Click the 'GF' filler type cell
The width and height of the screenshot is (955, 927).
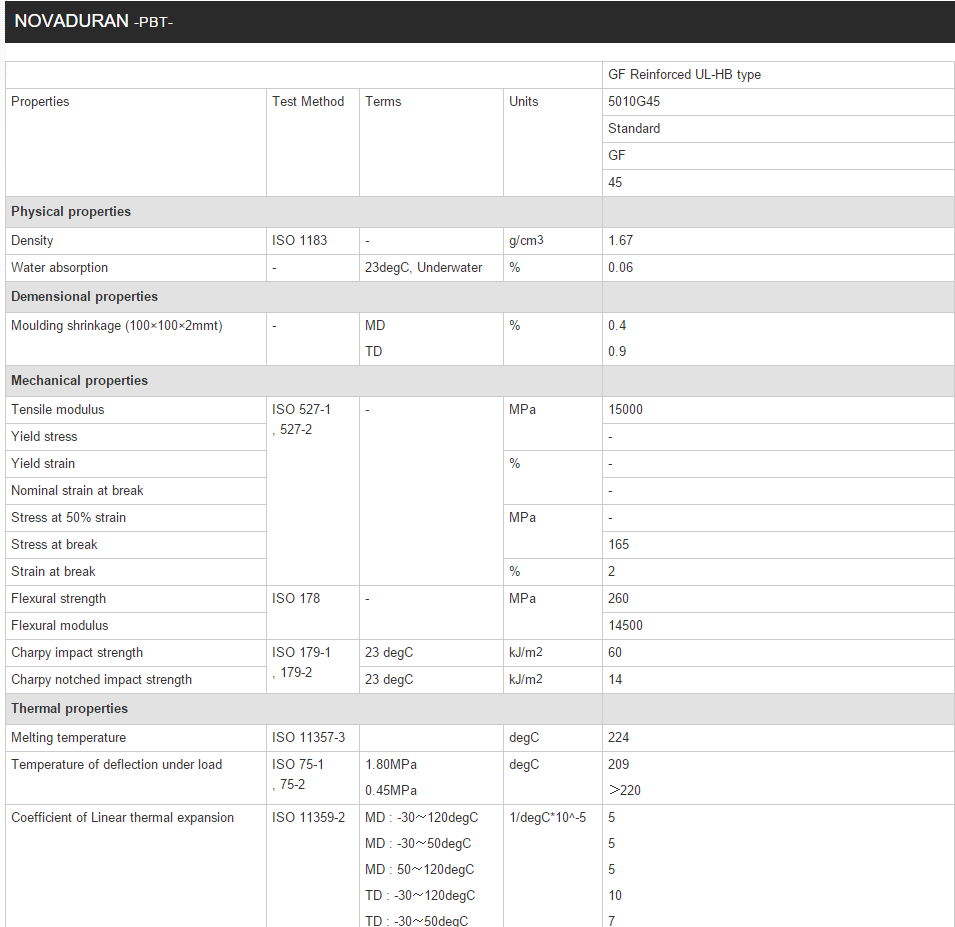778,155
